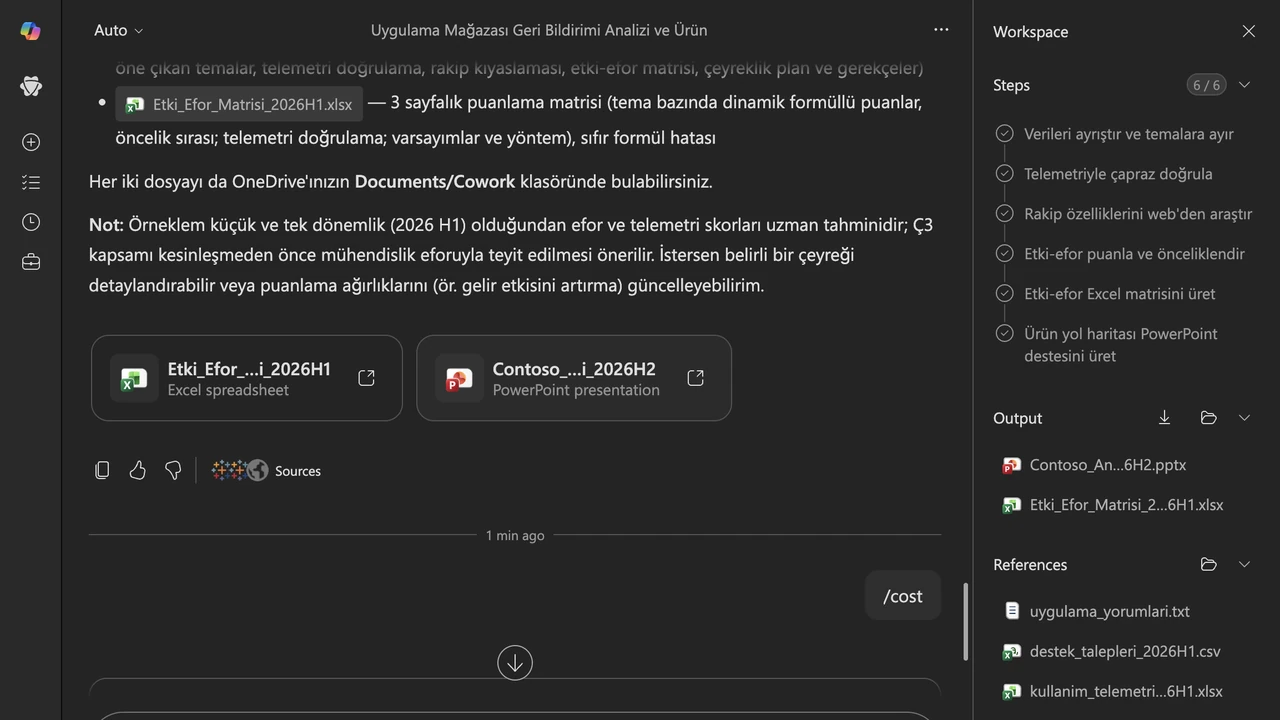Viewport: 1280px width, 720px height.
Task: Start new task with plus icon
Action: tap(31, 142)
